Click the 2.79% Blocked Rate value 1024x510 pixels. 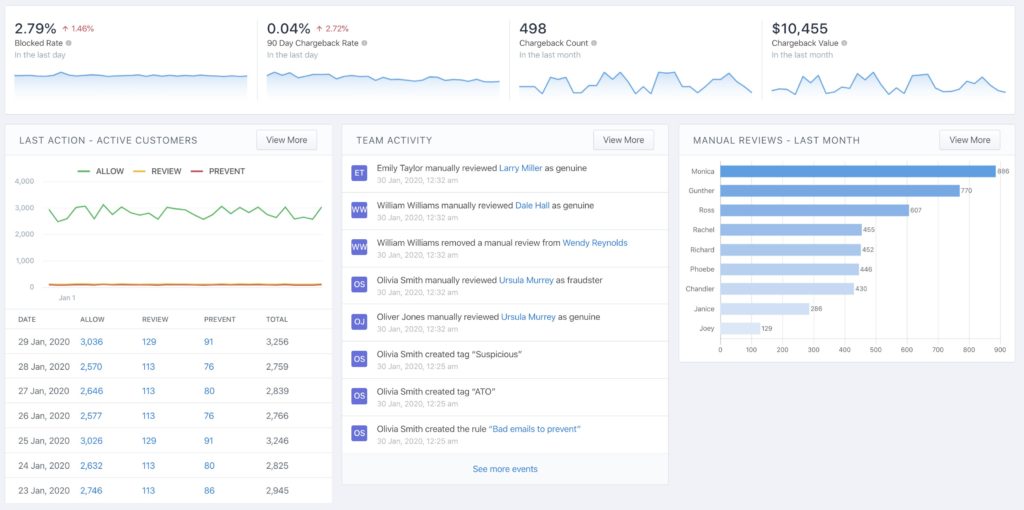point(35,28)
